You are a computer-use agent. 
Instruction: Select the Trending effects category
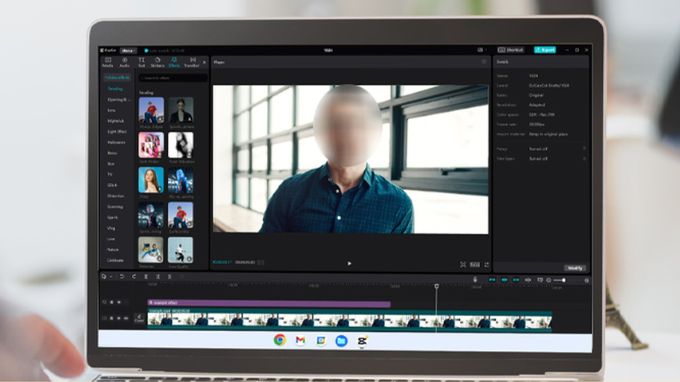click(115, 89)
